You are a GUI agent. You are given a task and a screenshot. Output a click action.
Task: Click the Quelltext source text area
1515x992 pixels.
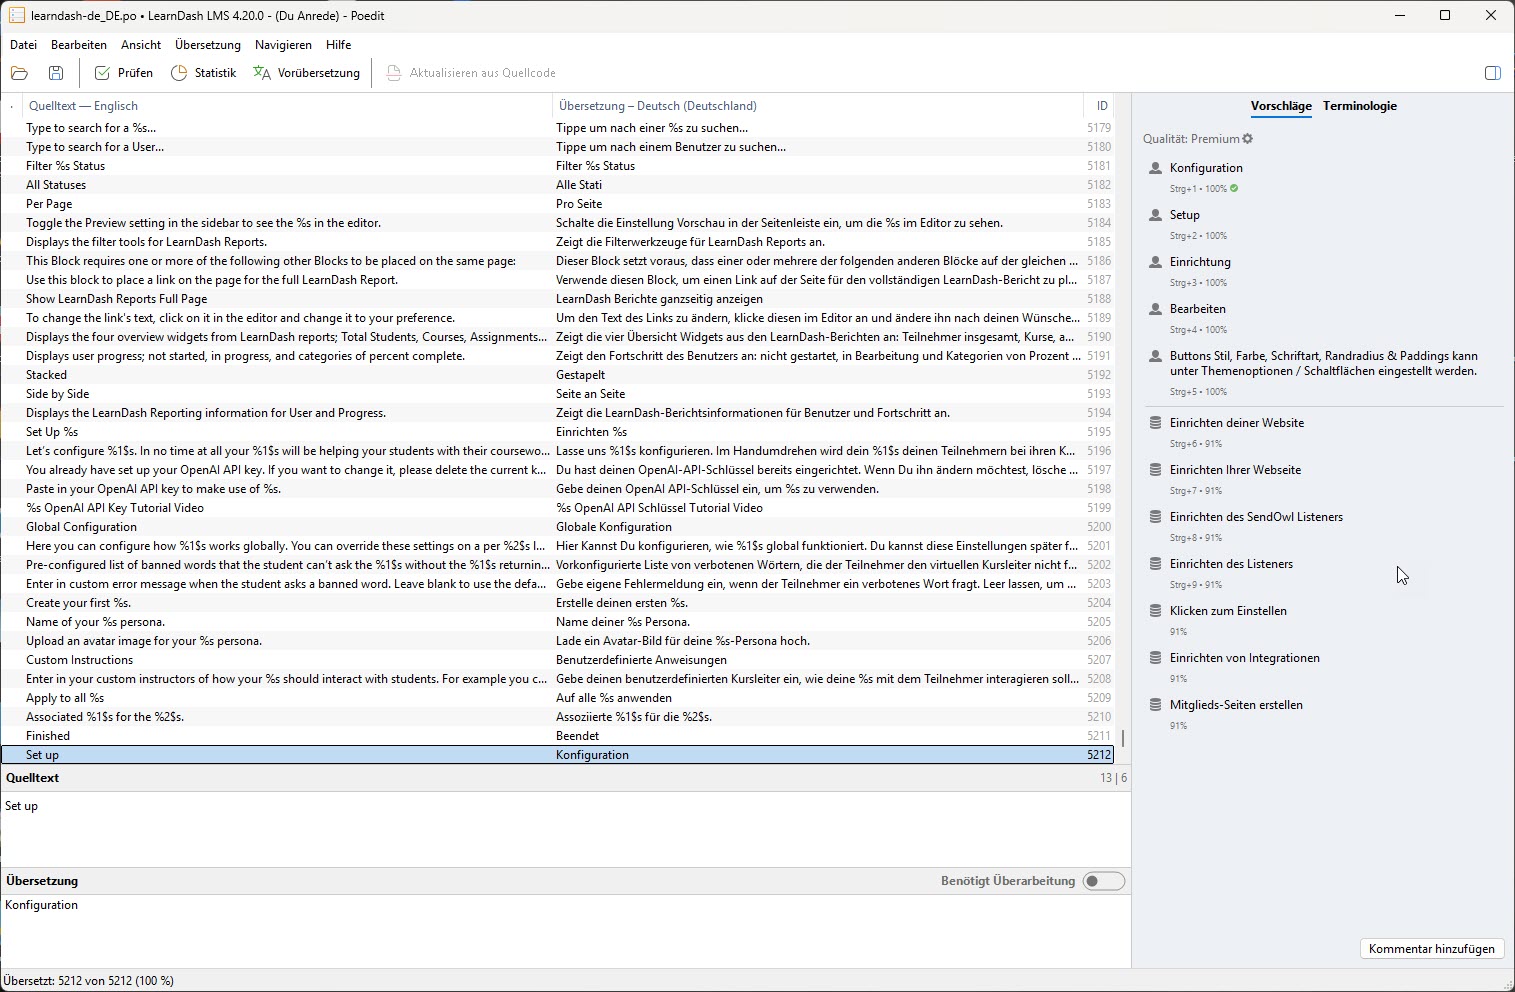tap(565, 828)
